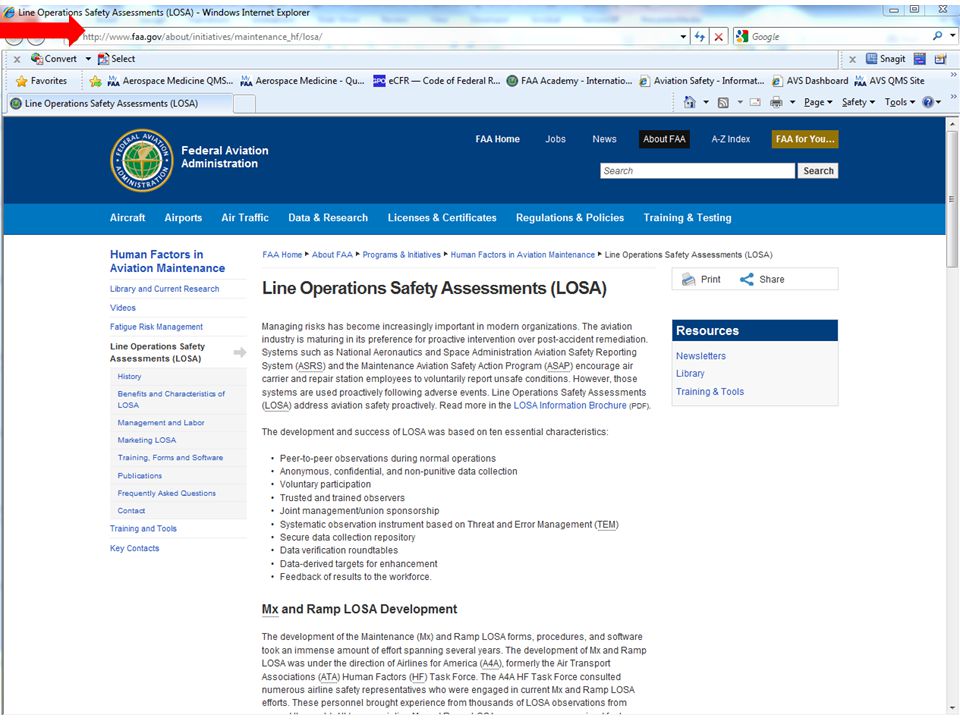Click Human Factors in Aviation Maintenance breadcrumb
The height and width of the screenshot is (720, 960).
pos(522,255)
